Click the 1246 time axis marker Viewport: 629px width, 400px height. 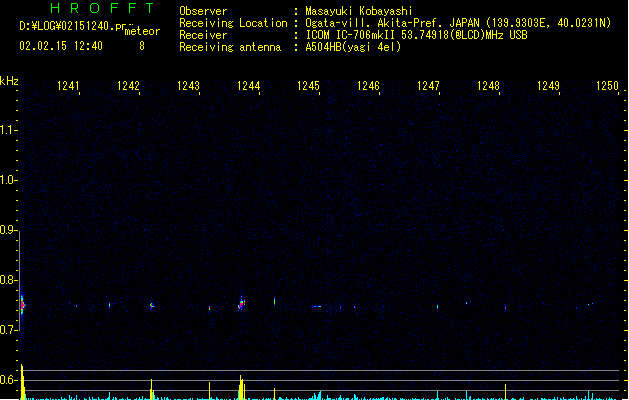pos(368,86)
